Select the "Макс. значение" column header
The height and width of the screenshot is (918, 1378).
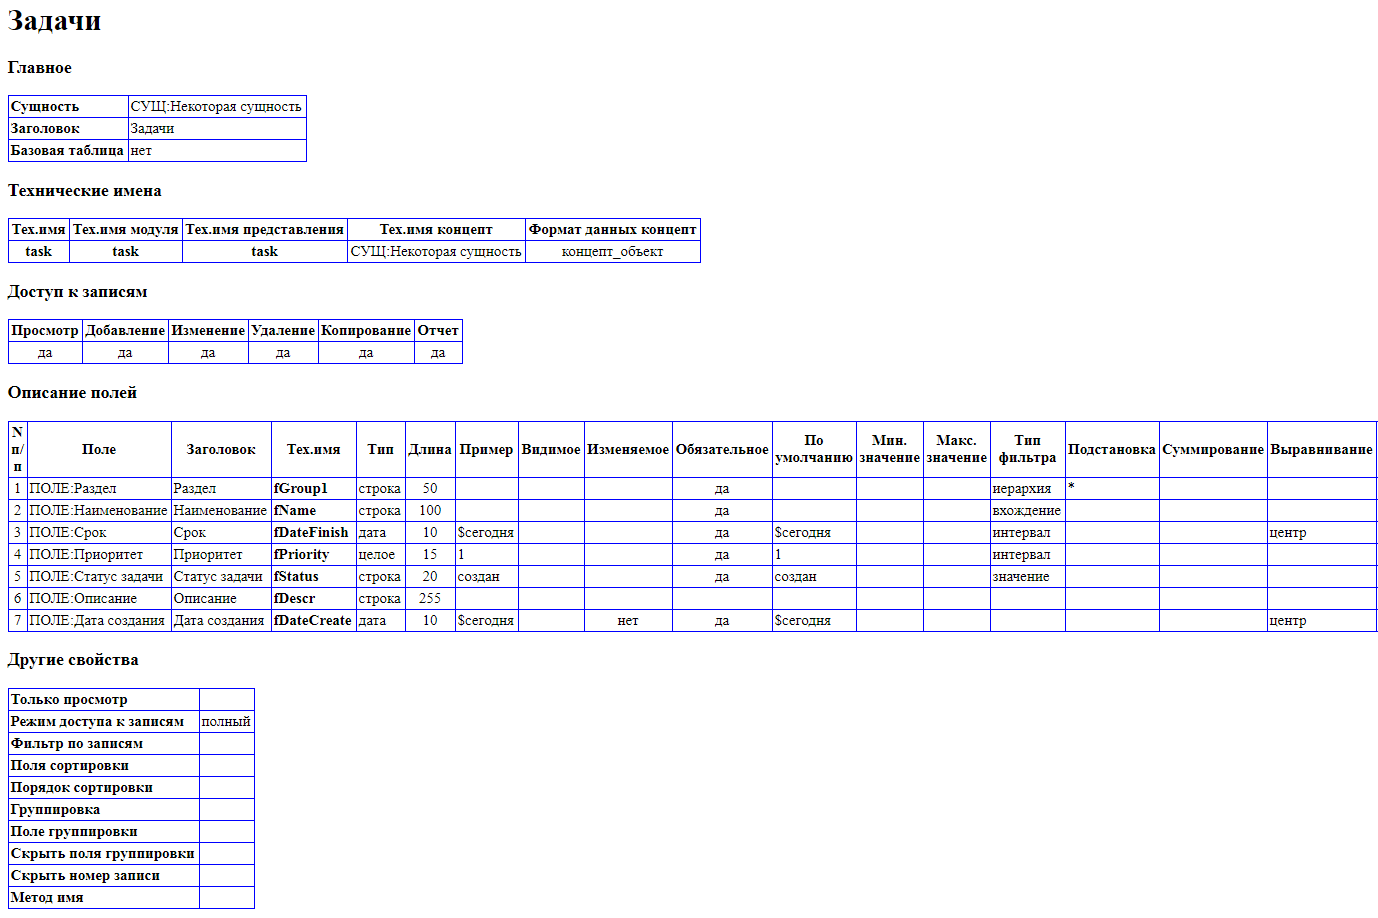point(956,449)
